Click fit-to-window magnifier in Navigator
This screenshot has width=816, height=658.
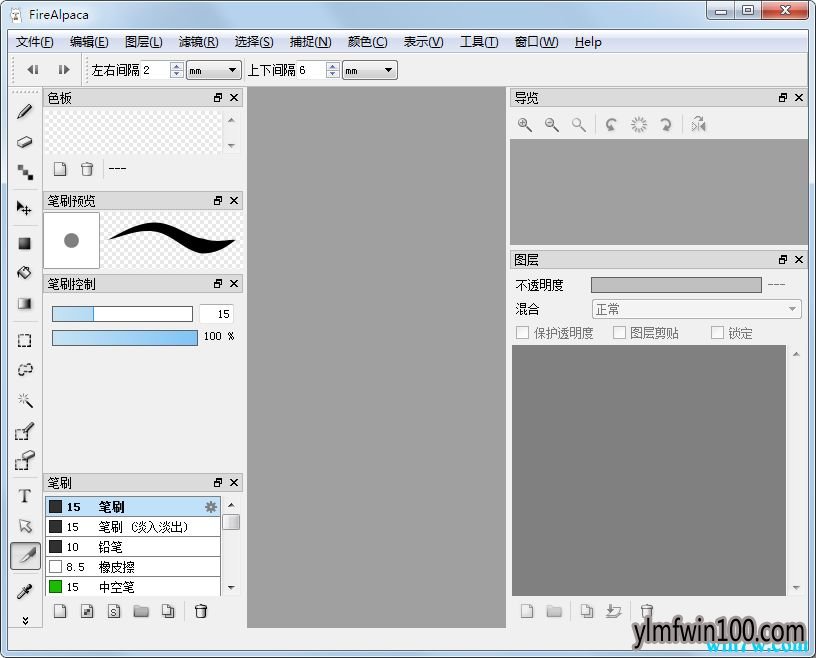[x=579, y=125]
